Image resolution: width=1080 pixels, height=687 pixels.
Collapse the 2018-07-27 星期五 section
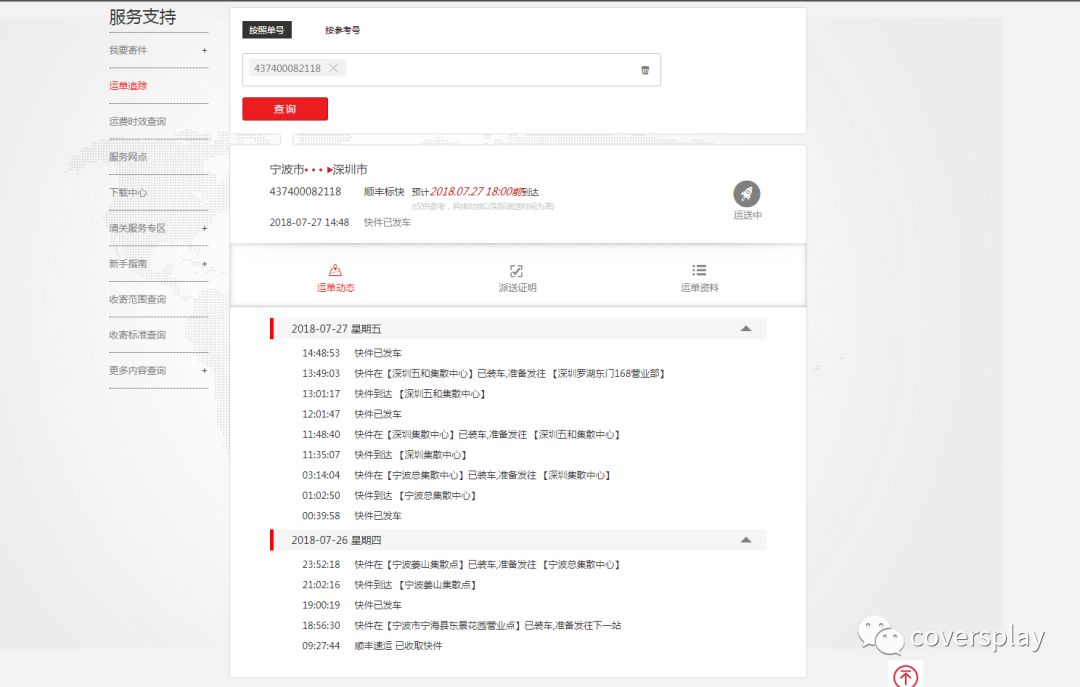point(745,329)
